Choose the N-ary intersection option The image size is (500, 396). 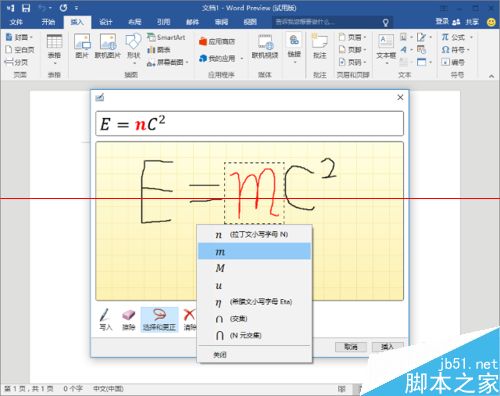click(255, 335)
